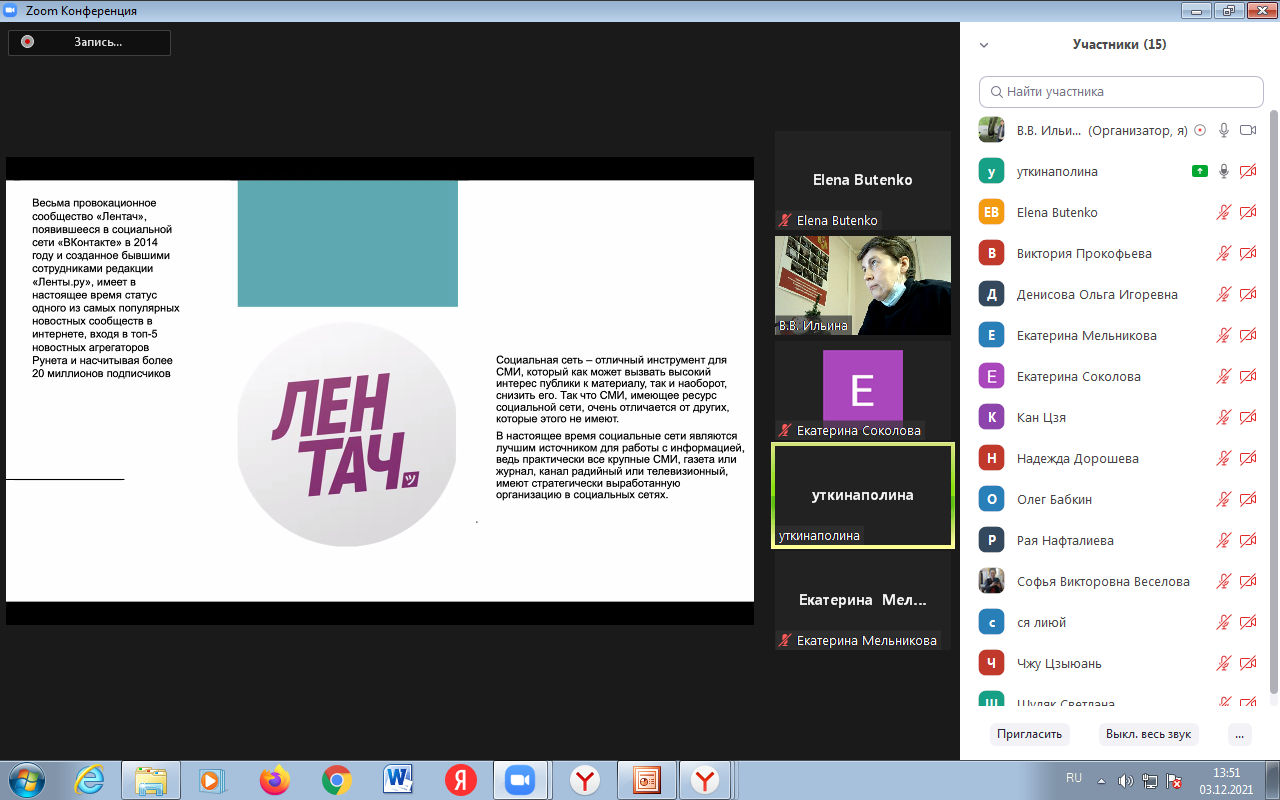Image resolution: width=1280 pixels, height=800 pixels.
Task: Click Чжу Цзыюань's muted microphone icon
Action: [1223, 663]
